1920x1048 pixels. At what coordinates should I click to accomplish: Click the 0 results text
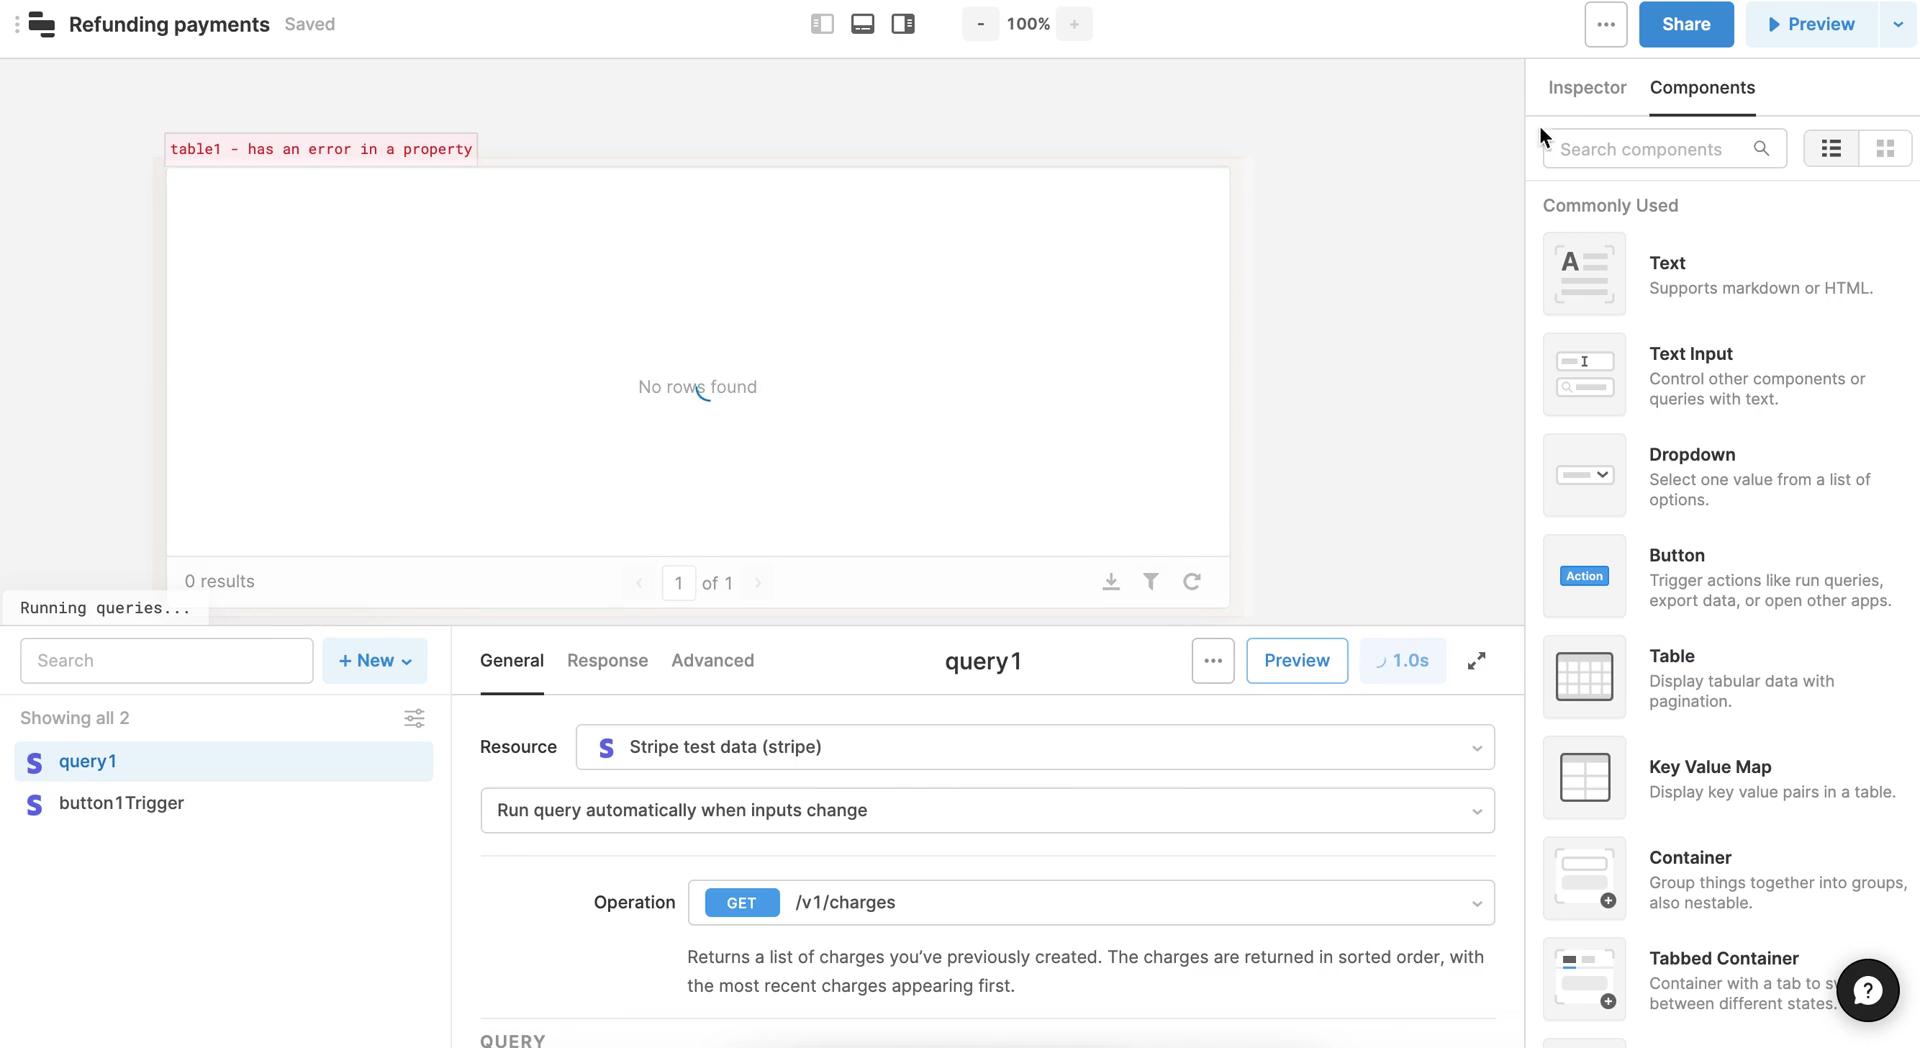[x=220, y=582]
